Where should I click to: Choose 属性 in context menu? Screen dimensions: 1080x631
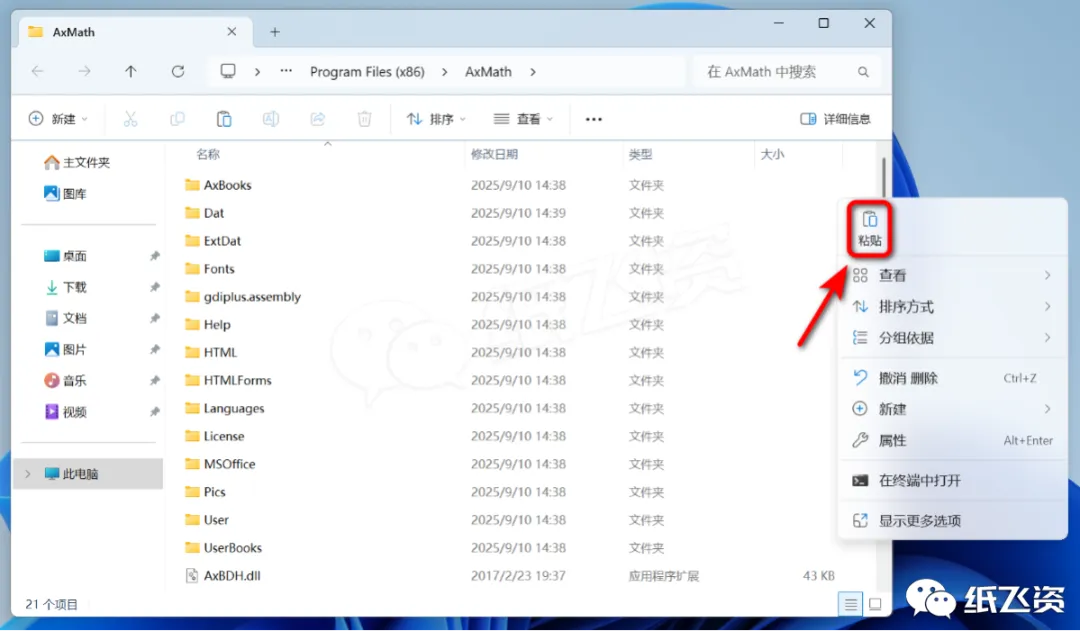tap(953, 440)
